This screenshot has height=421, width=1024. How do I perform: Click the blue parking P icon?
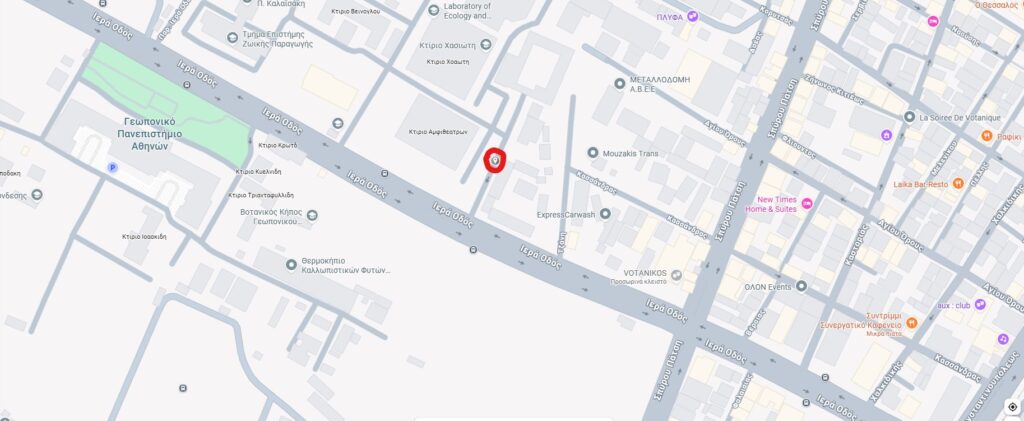click(112, 168)
